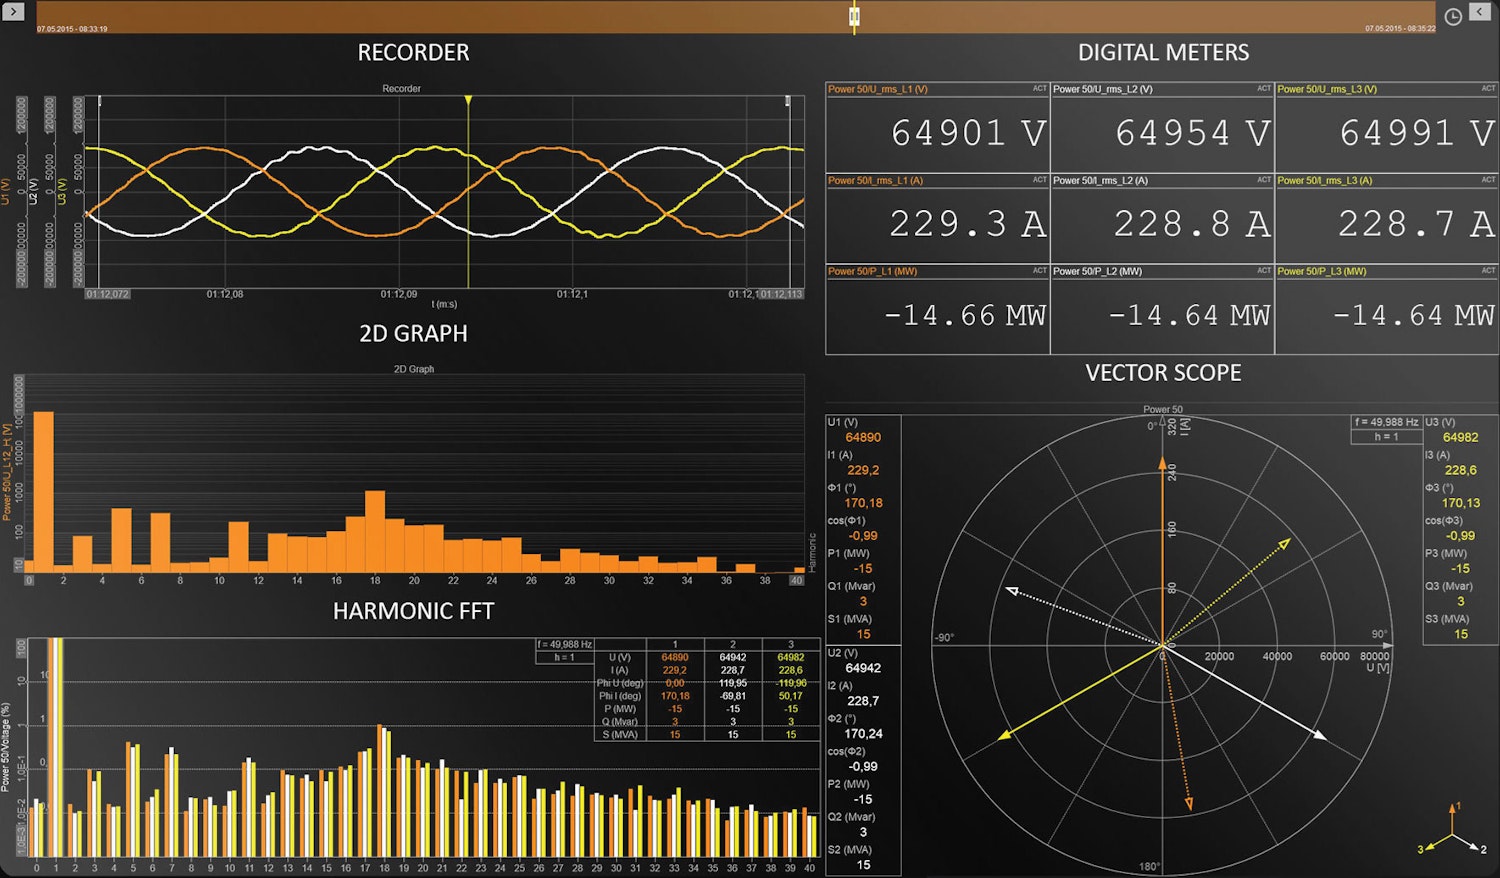This screenshot has width=1500, height=878.
Task: Click U1 (V) value 64890 in vector scope
Action: (863, 438)
